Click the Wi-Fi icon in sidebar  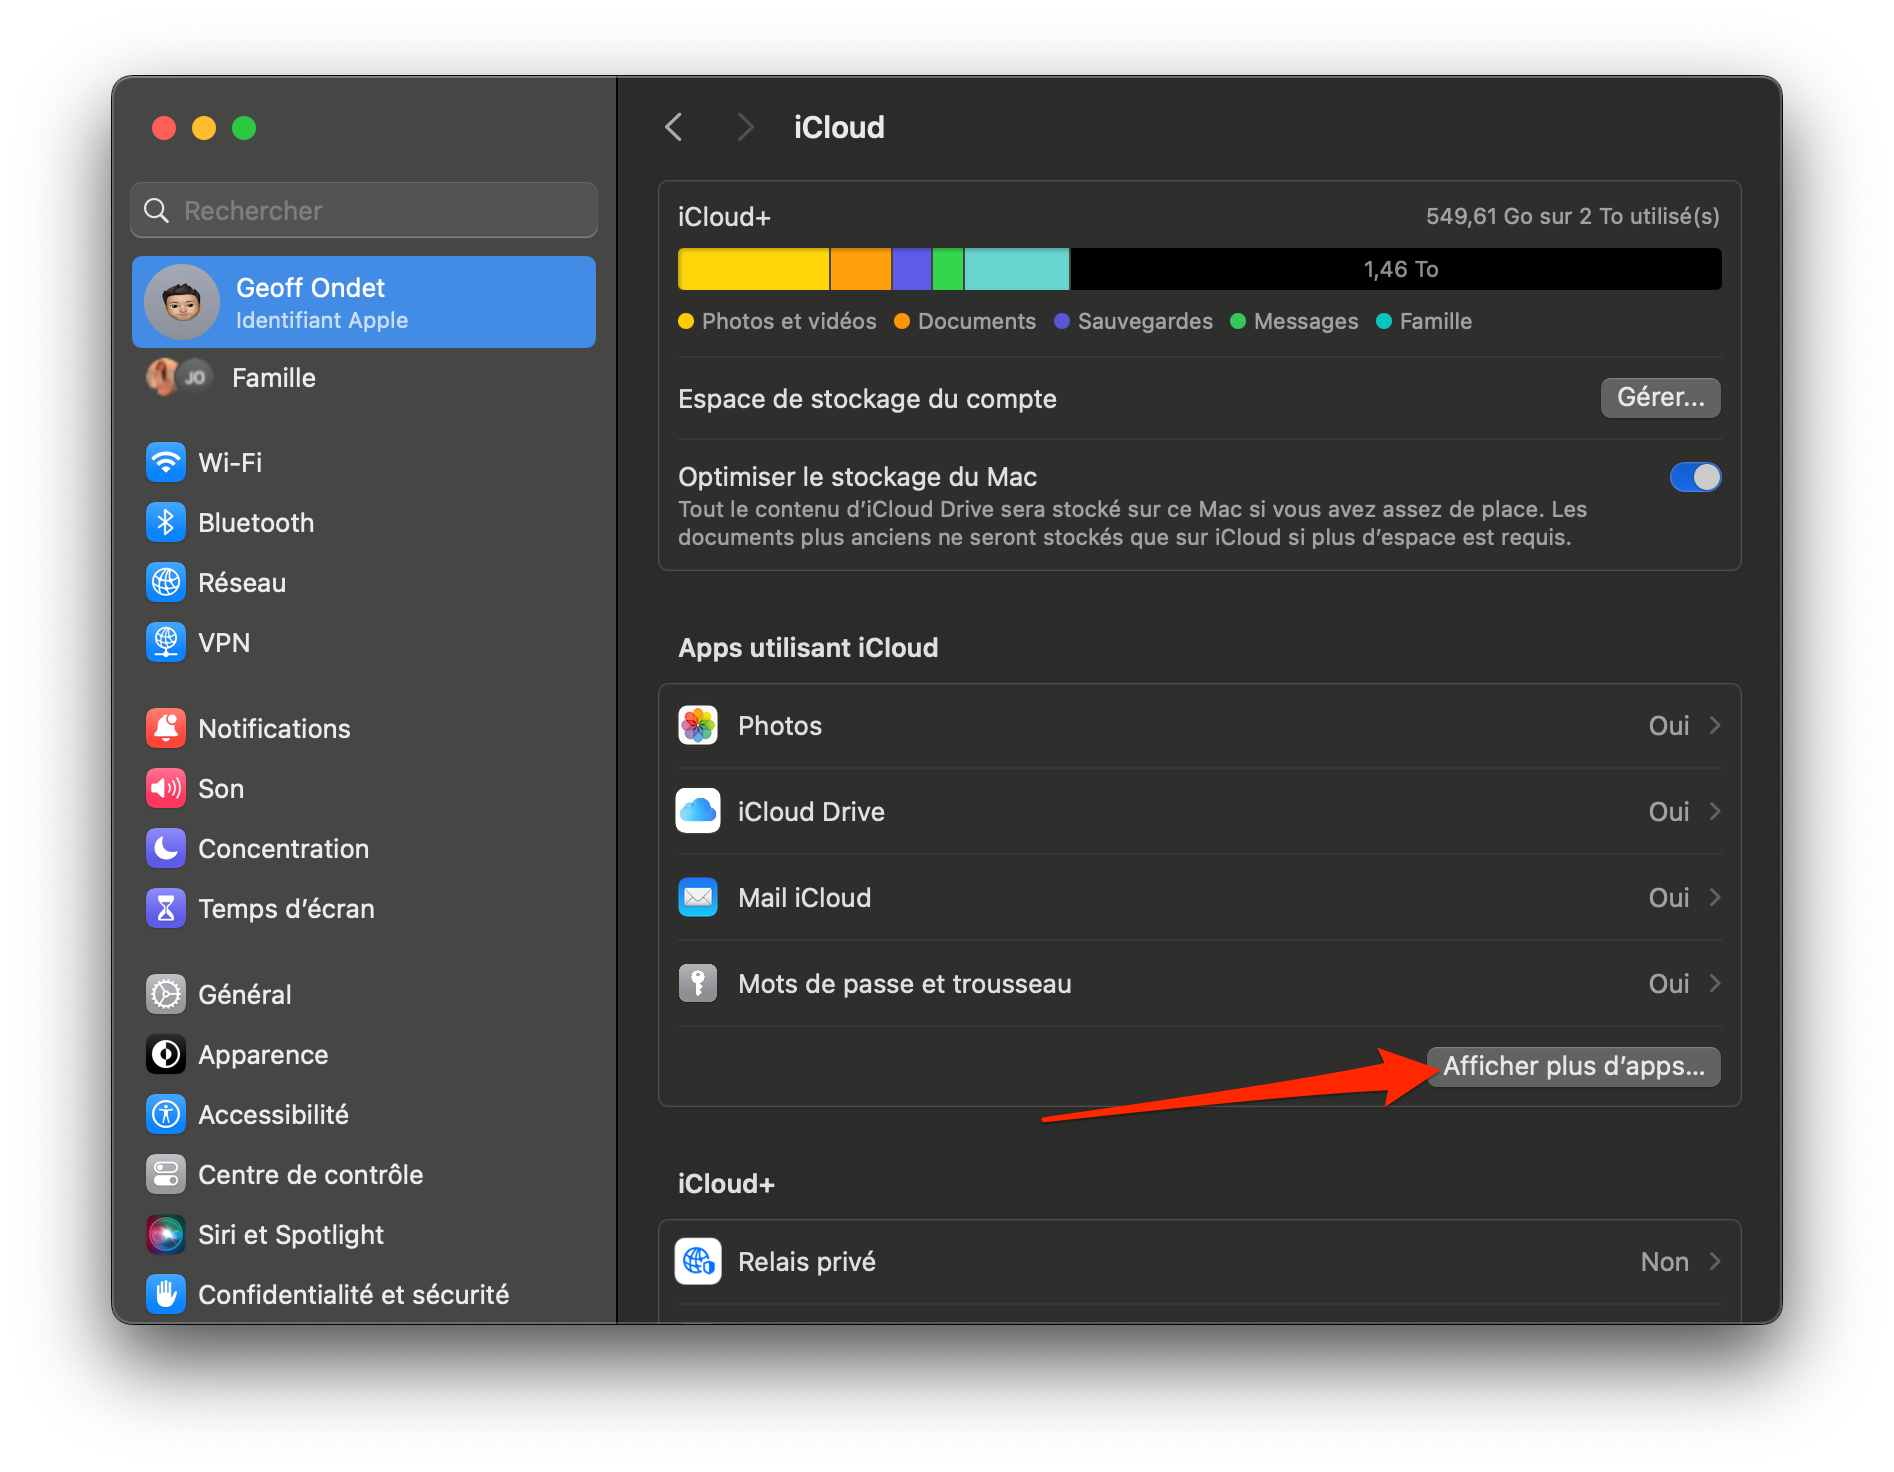(x=166, y=462)
